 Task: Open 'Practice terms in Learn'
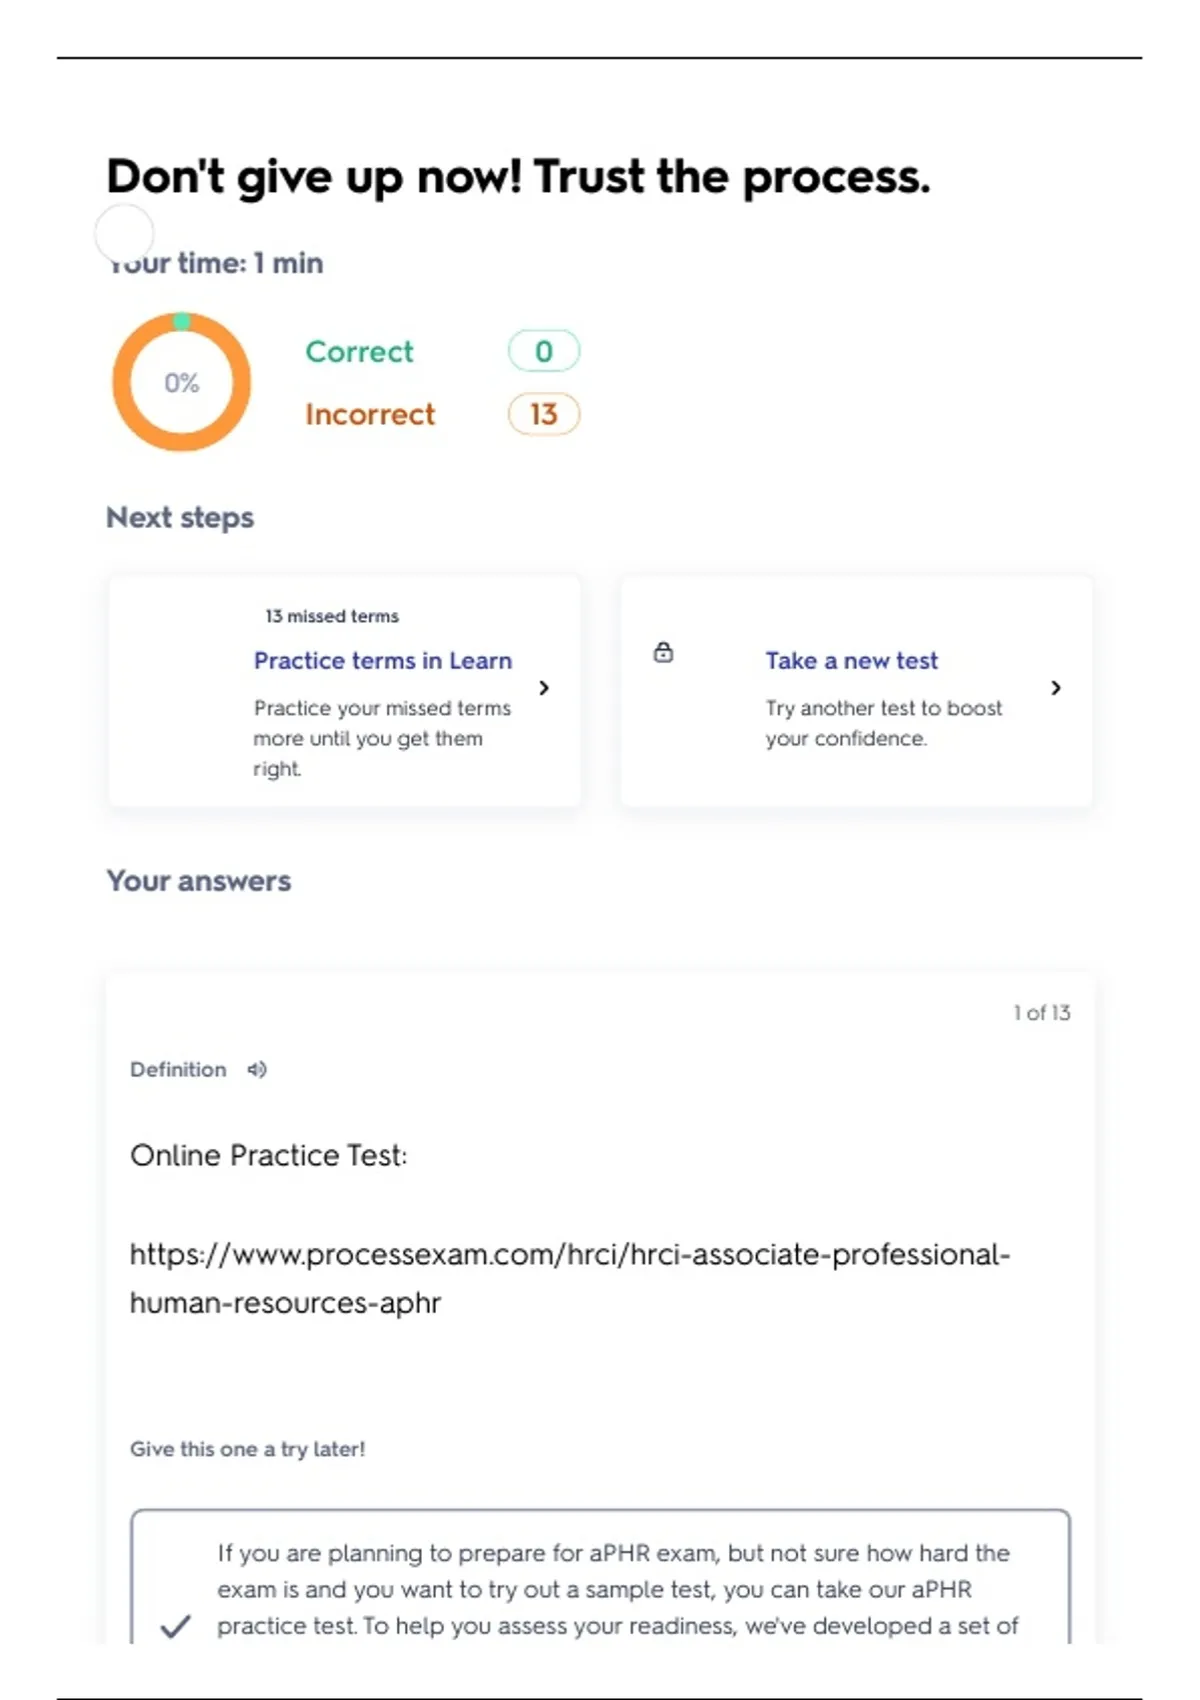tap(382, 661)
